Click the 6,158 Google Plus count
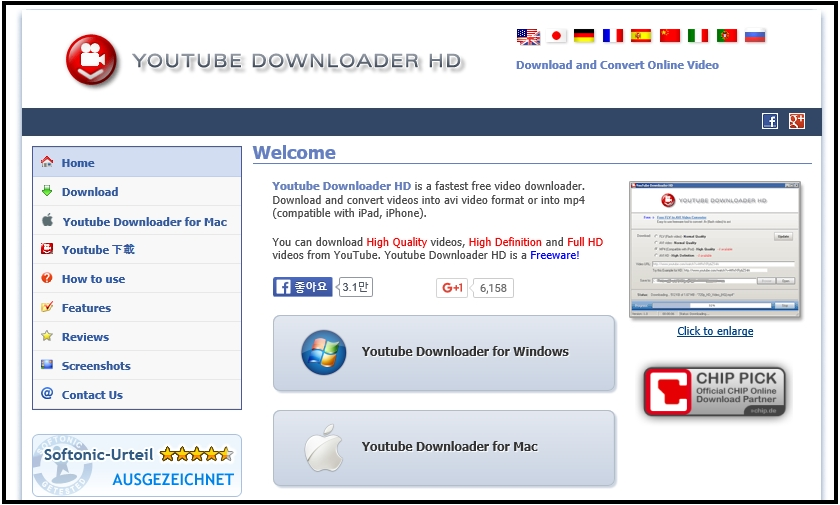The image size is (840, 505). pos(493,288)
